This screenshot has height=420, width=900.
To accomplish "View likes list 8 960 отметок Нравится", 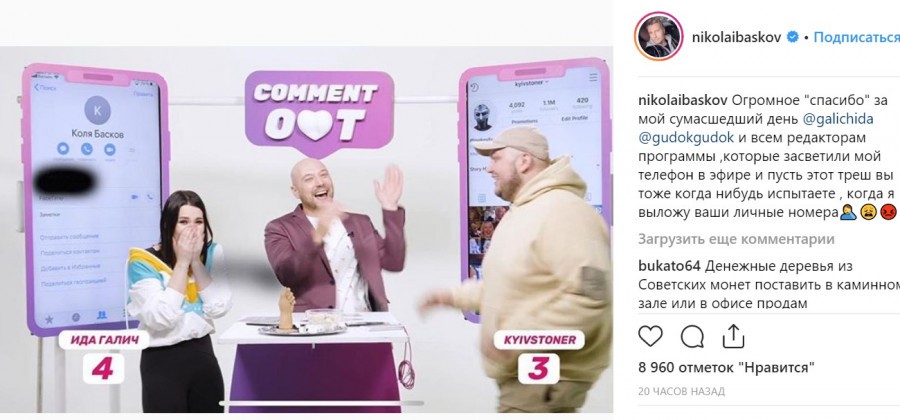I will click(726, 367).
